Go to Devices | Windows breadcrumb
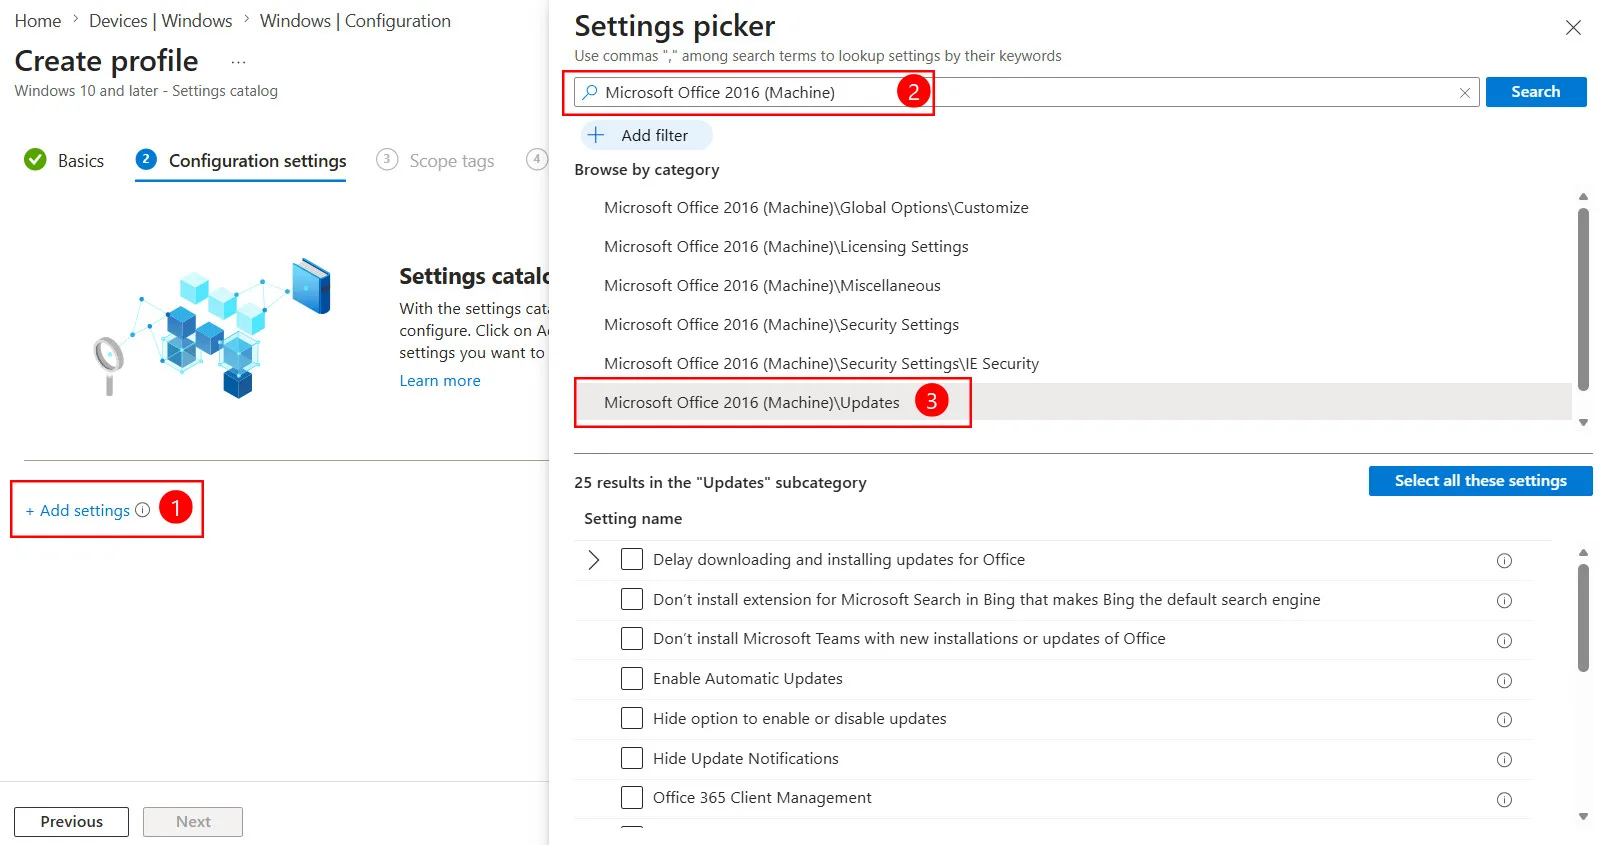Viewport: 1602px width, 845px height. coord(161,21)
